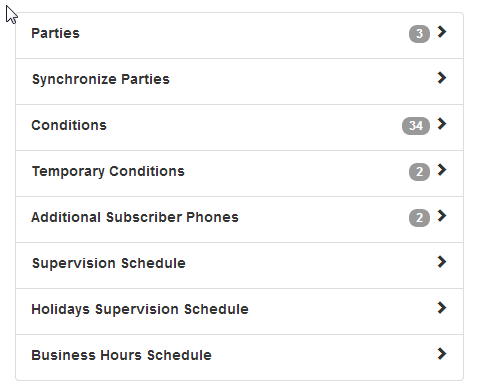Expand the Temporary Conditions chevron
Viewport: 484px width, 389px height.
click(442, 170)
